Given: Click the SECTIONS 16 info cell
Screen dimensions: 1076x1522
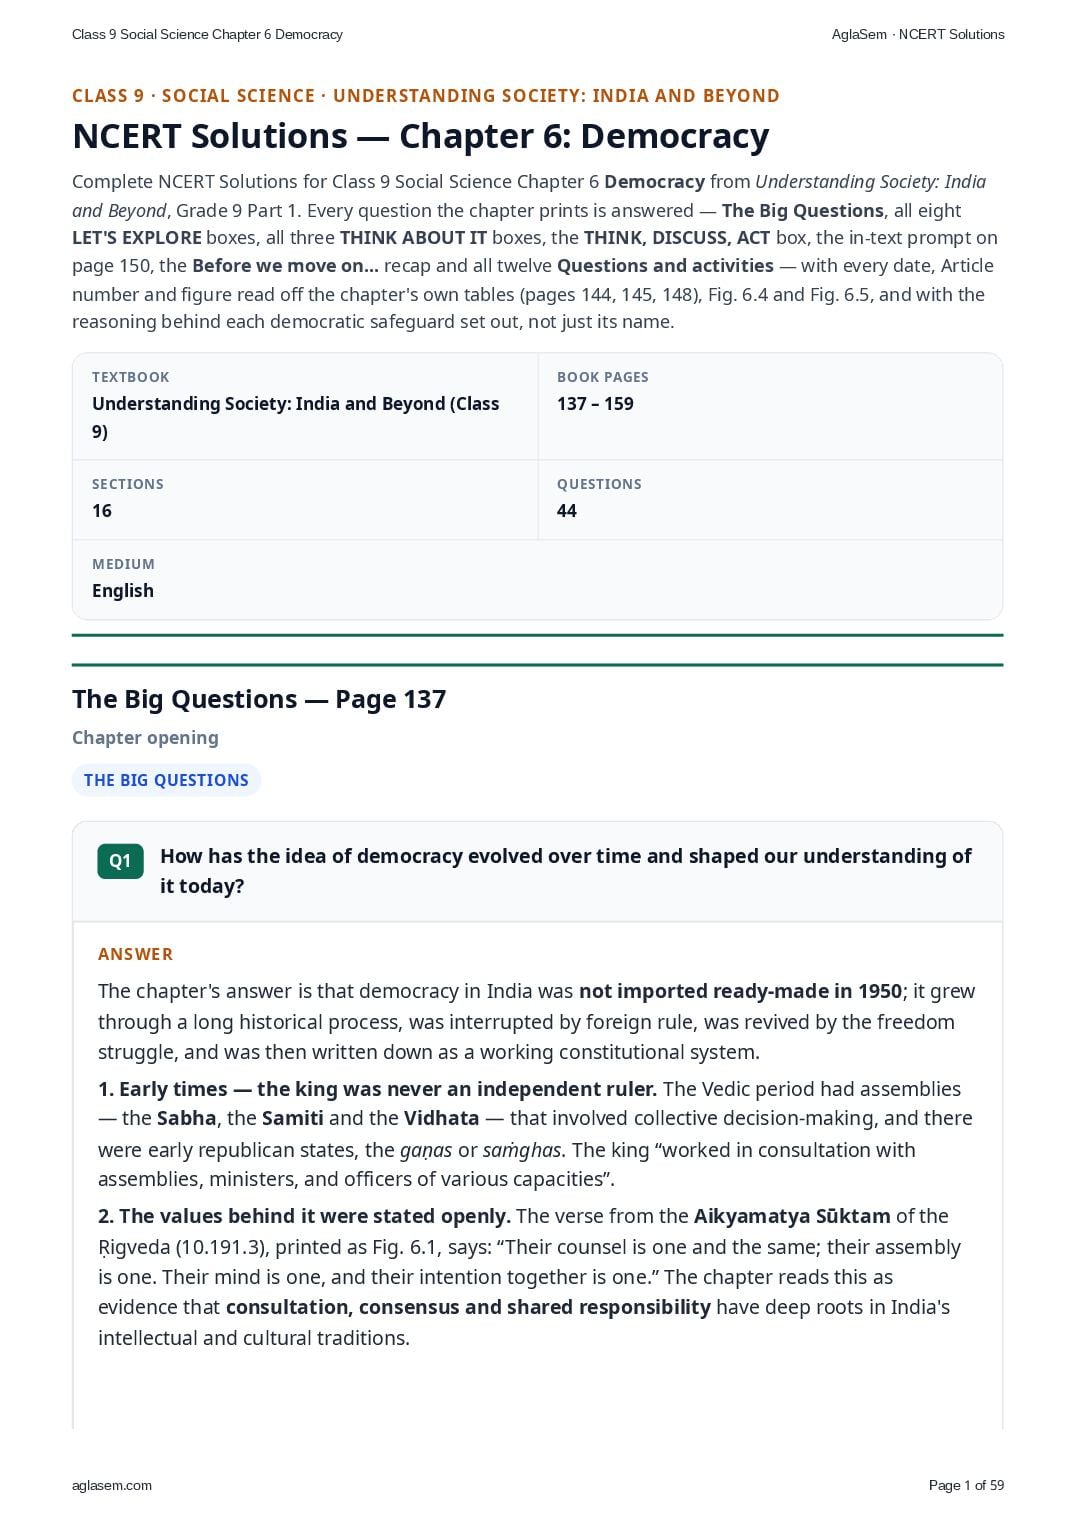Looking at the screenshot, I should [305, 500].
